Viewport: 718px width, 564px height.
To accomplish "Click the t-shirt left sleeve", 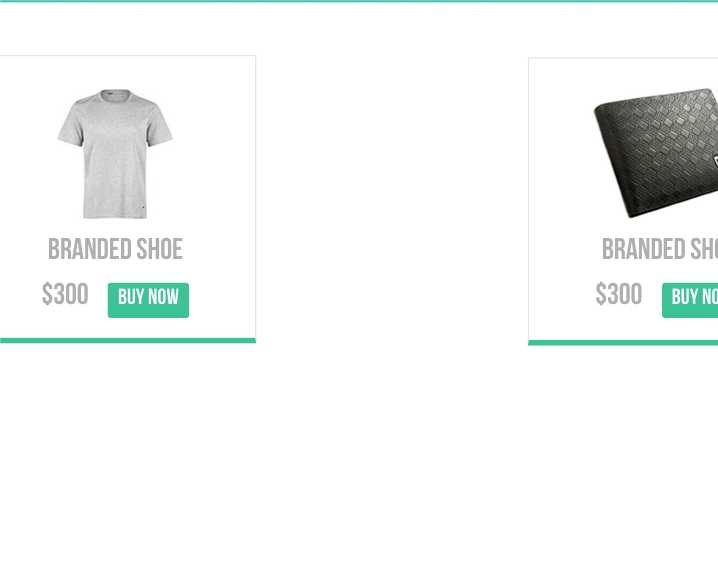I will (x=71, y=121).
